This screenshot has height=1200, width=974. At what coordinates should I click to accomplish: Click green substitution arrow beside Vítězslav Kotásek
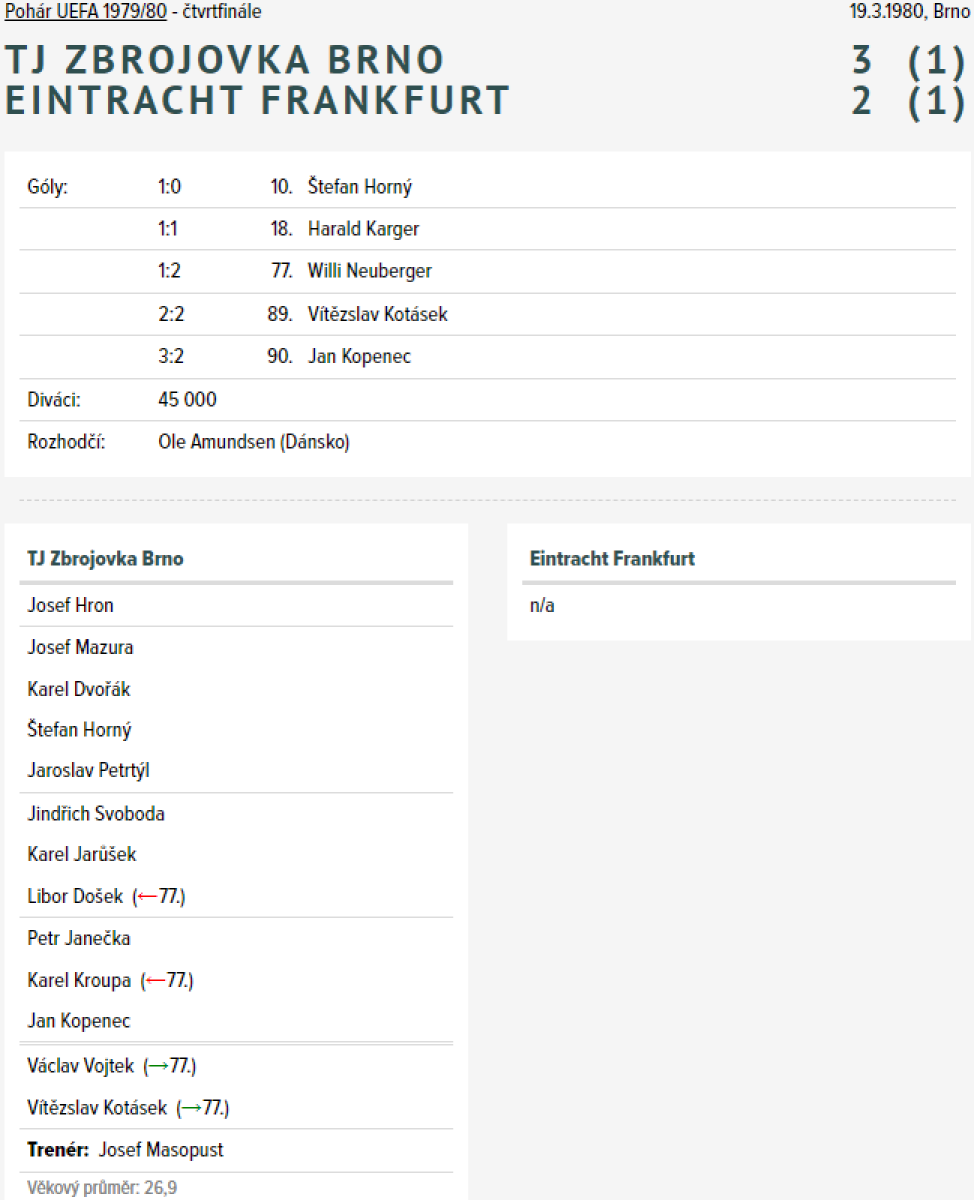(191, 1108)
